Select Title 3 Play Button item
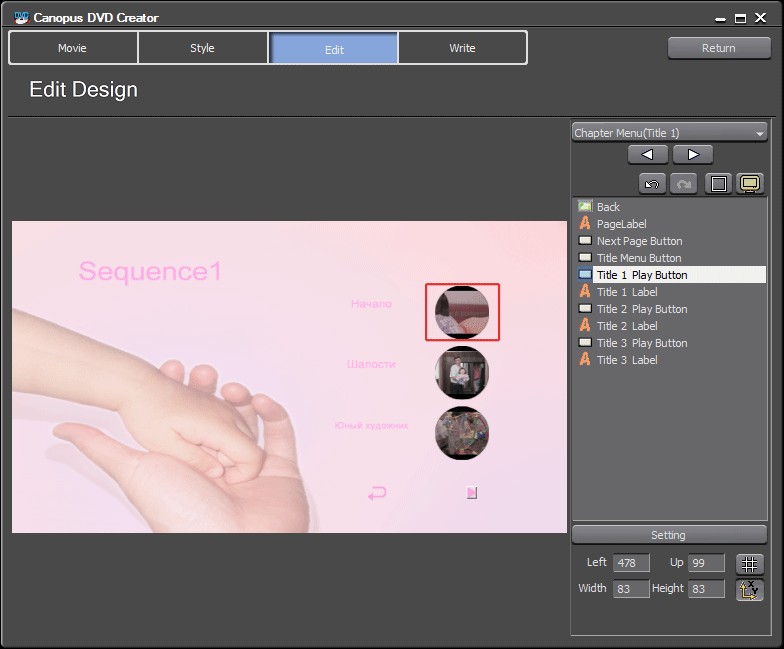The width and height of the screenshot is (784, 649). pos(670,342)
